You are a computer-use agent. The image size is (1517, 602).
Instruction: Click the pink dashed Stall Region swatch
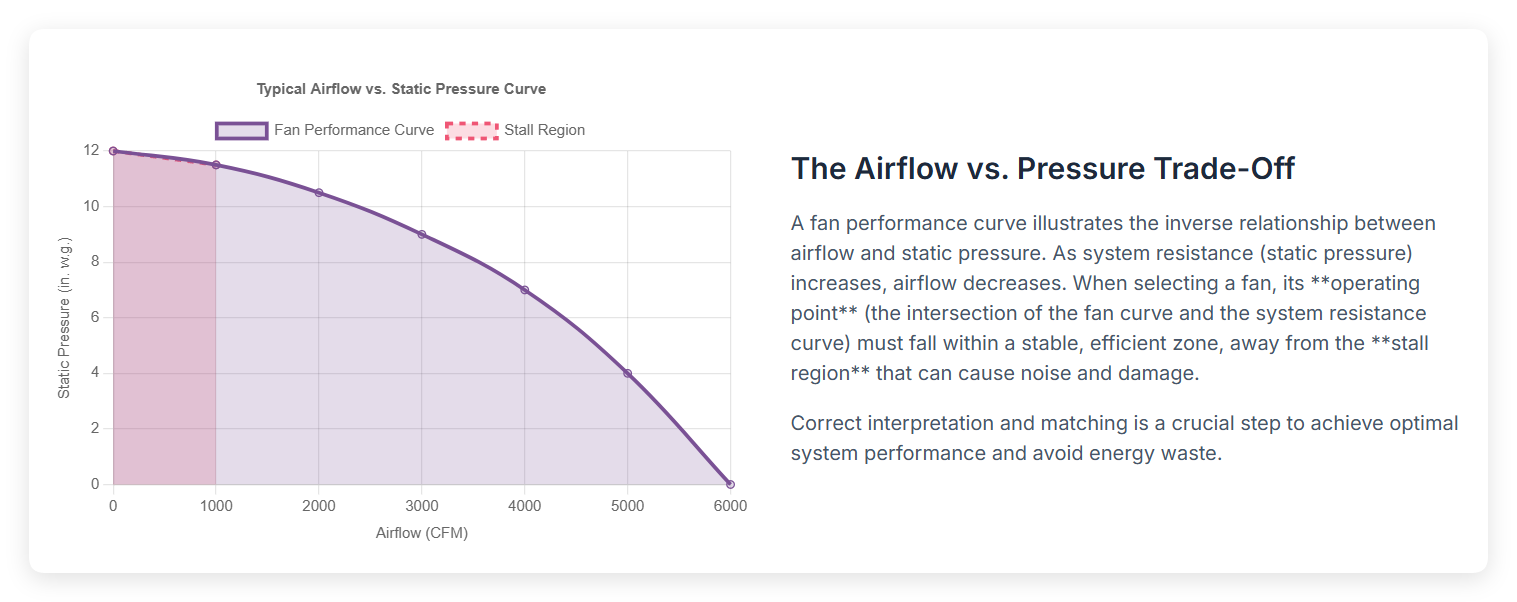pyautogui.click(x=472, y=130)
